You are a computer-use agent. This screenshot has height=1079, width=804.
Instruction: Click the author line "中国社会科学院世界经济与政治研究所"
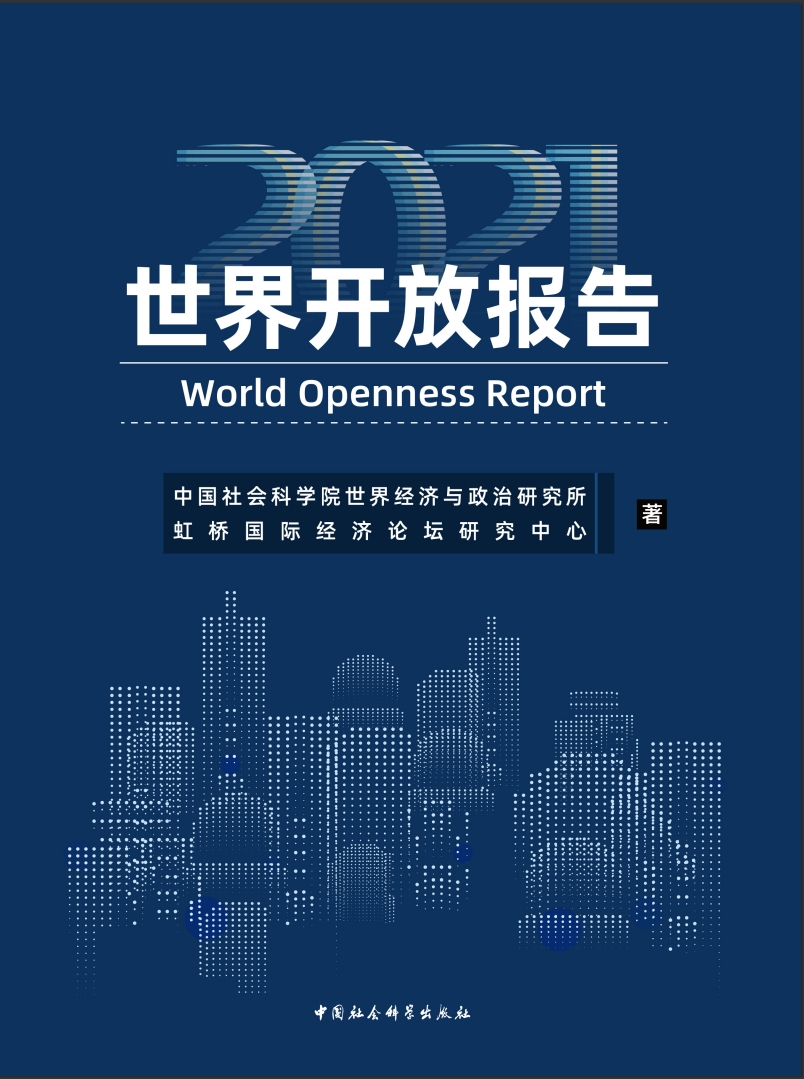click(x=379, y=496)
